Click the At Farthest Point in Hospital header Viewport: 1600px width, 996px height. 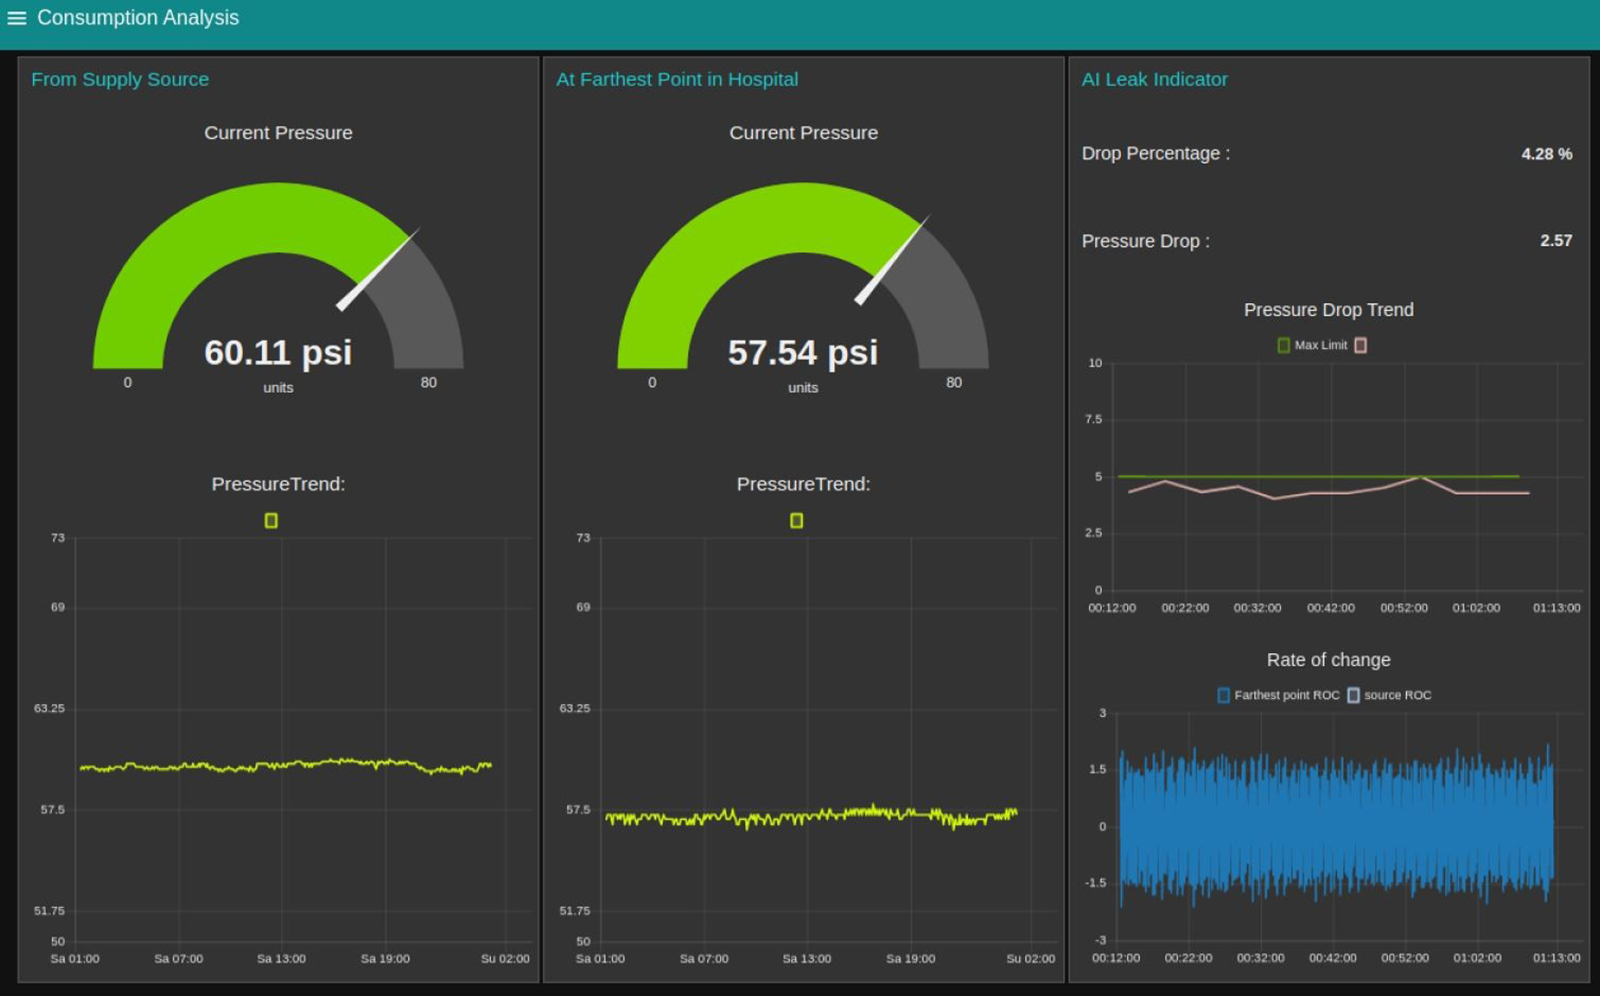point(677,80)
